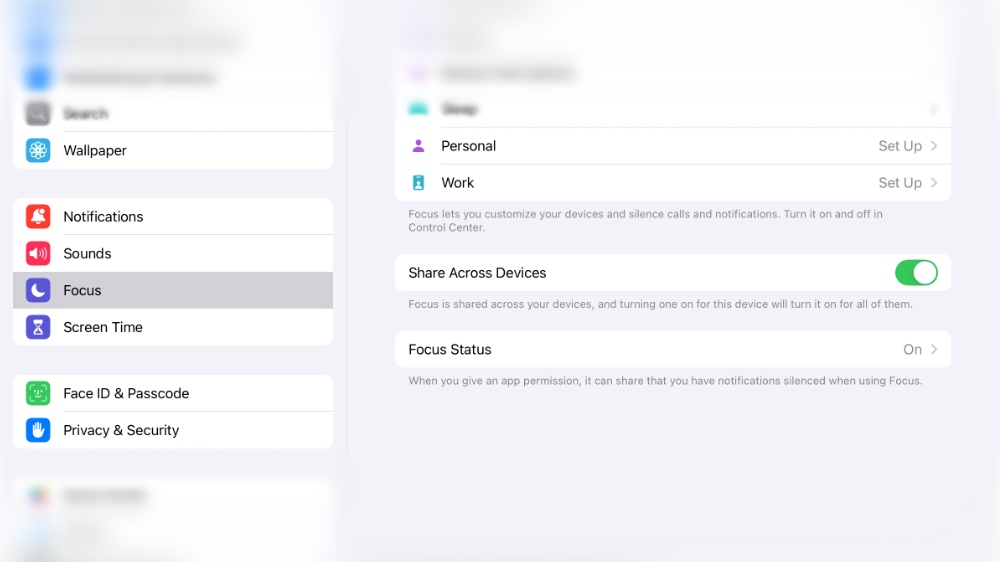Open the Search item in sidebar
Viewport: 1000px width, 562px height.
[x=85, y=114]
